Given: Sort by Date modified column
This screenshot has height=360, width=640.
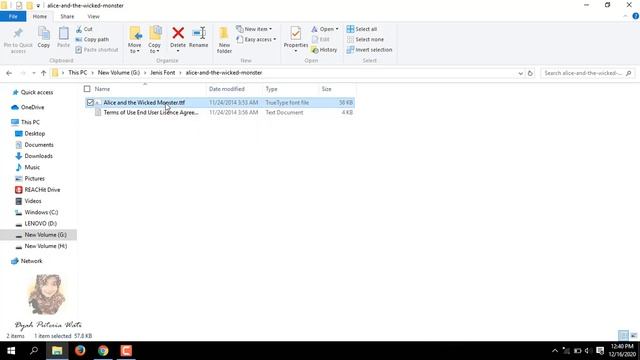Looking at the screenshot, I should (227, 89).
